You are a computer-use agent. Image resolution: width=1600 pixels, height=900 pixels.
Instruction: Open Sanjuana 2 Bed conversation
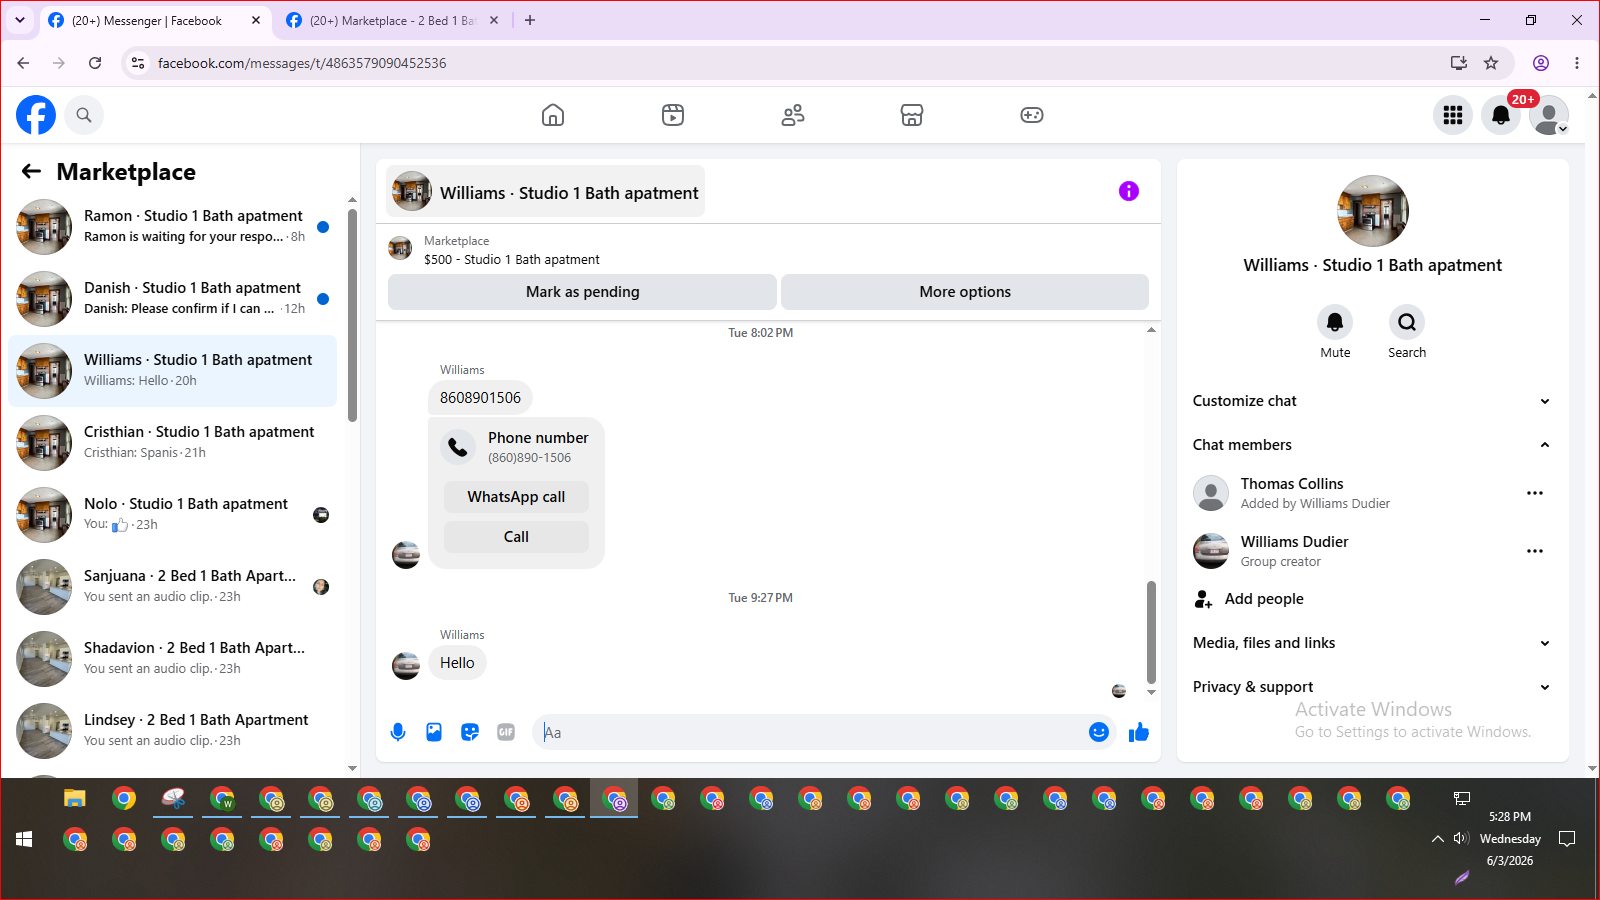click(x=172, y=587)
